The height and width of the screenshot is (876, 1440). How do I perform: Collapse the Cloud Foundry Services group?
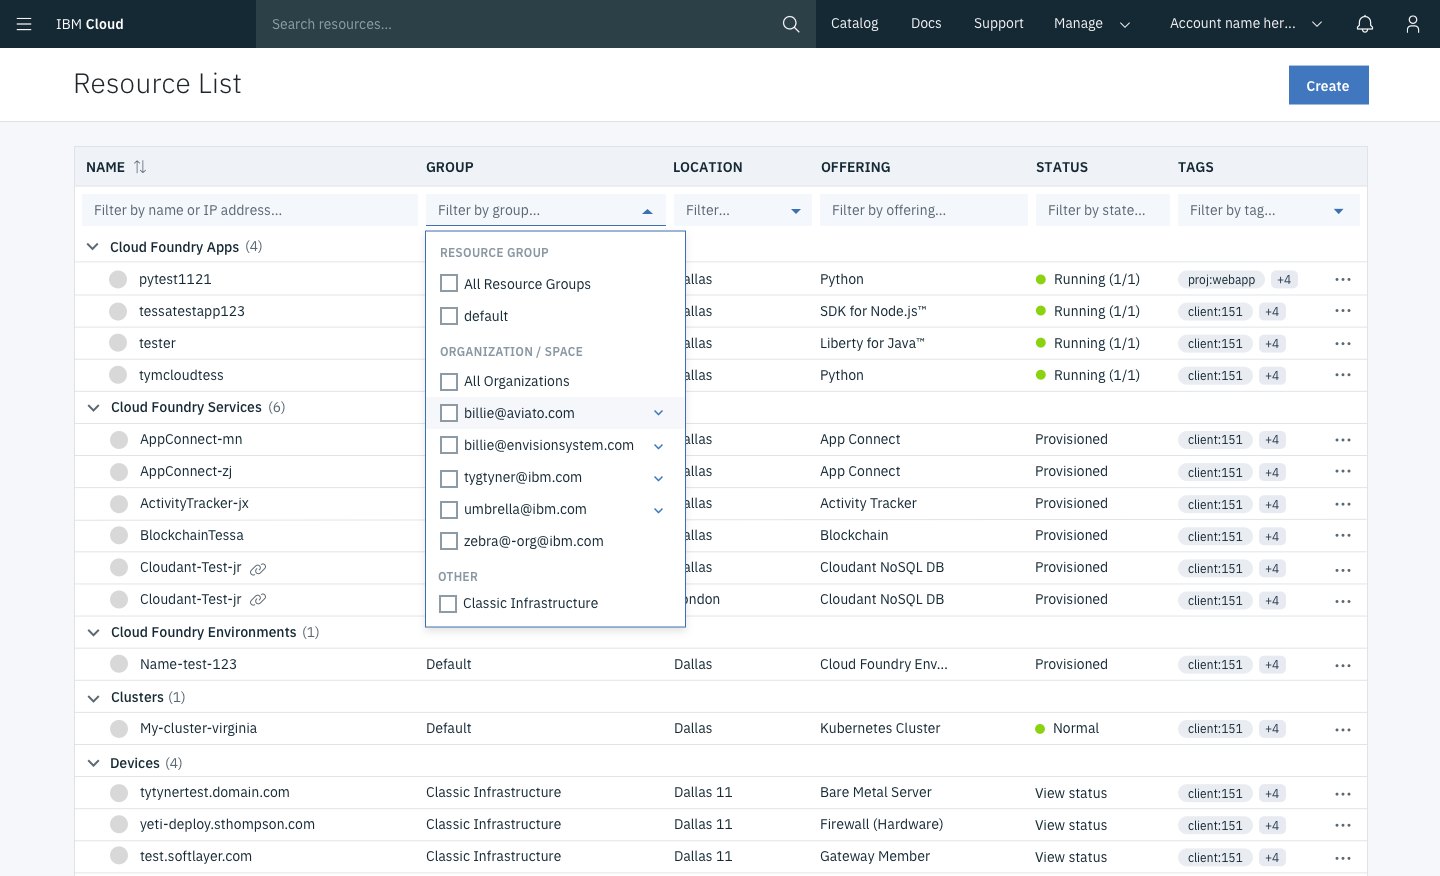coord(93,407)
